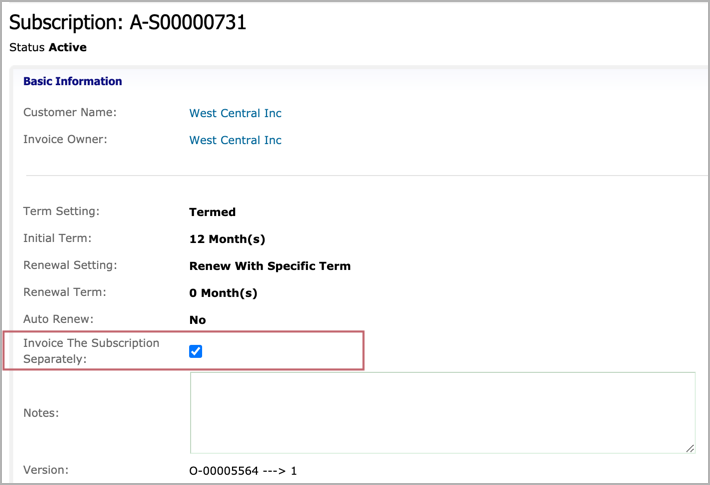710x485 pixels.
Task: Click the 0 Month(s) Renewal Term value
Action: 223,293
